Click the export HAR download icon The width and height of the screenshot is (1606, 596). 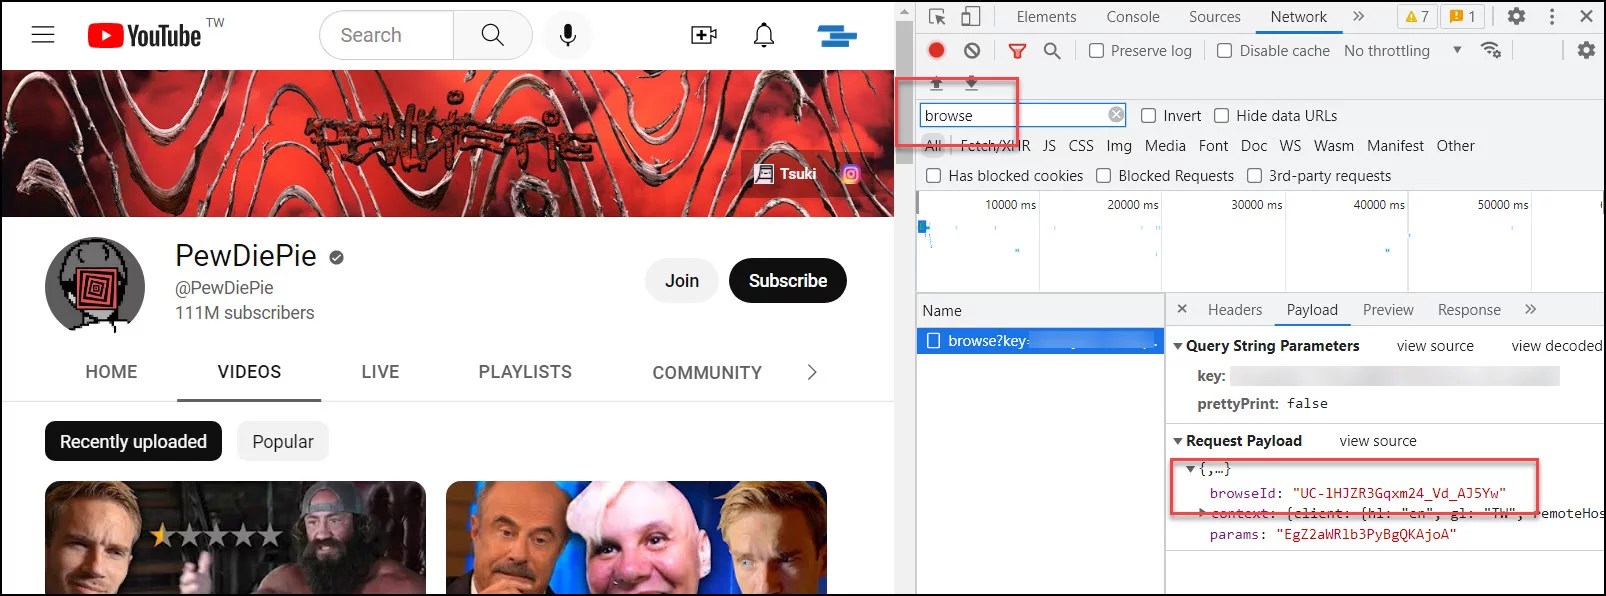(x=971, y=84)
